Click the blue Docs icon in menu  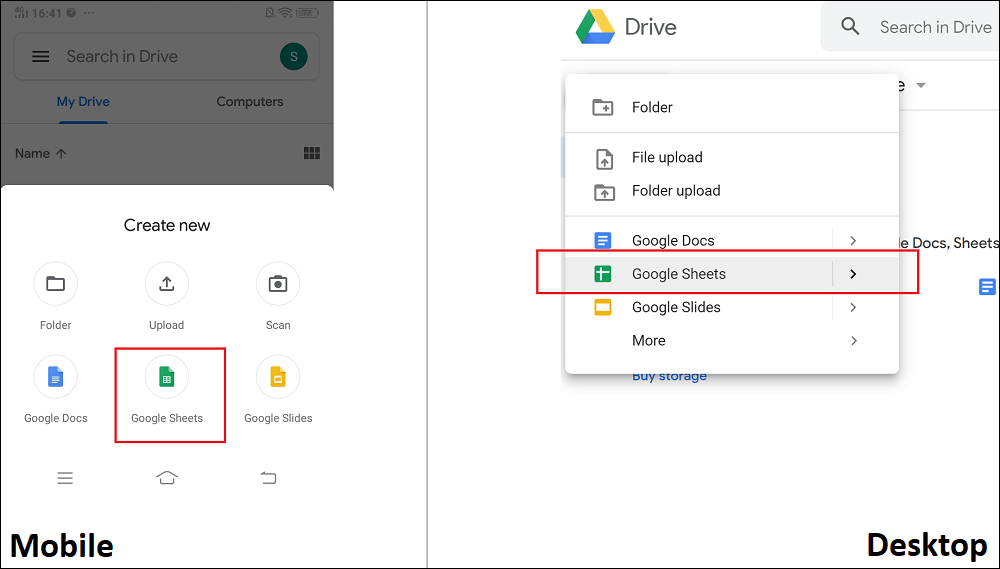click(603, 240)
